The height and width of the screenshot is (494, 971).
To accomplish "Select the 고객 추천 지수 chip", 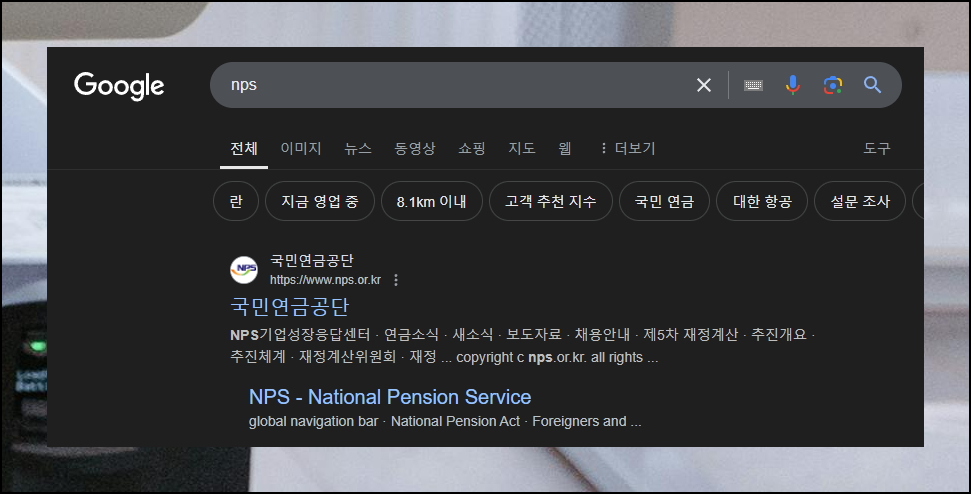I will click(551, 201).
